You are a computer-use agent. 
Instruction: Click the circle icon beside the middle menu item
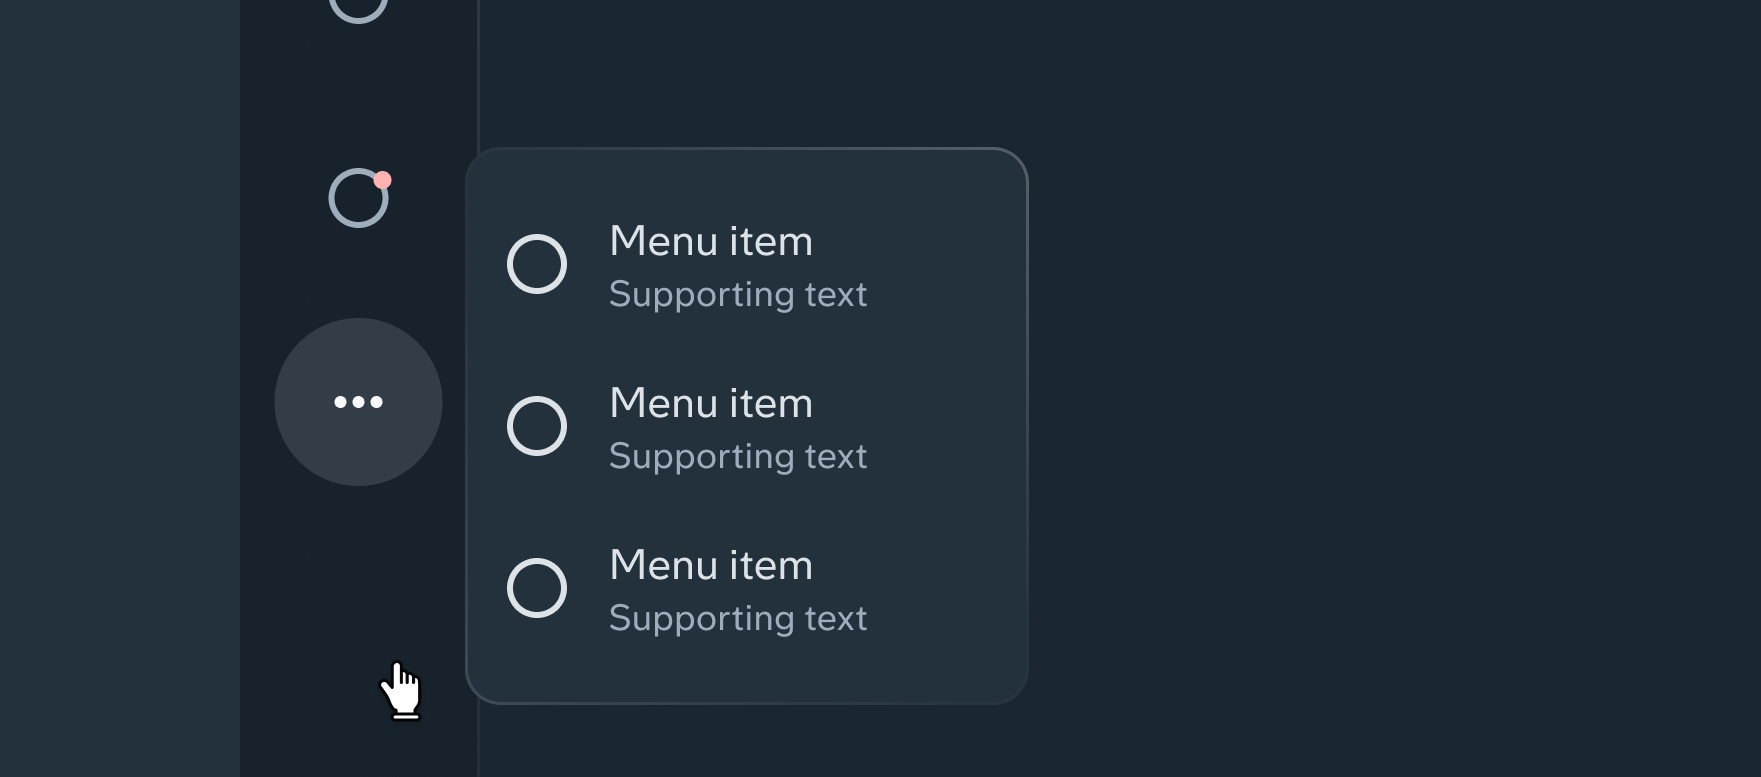pyautogui.click(x=537, y=425)
